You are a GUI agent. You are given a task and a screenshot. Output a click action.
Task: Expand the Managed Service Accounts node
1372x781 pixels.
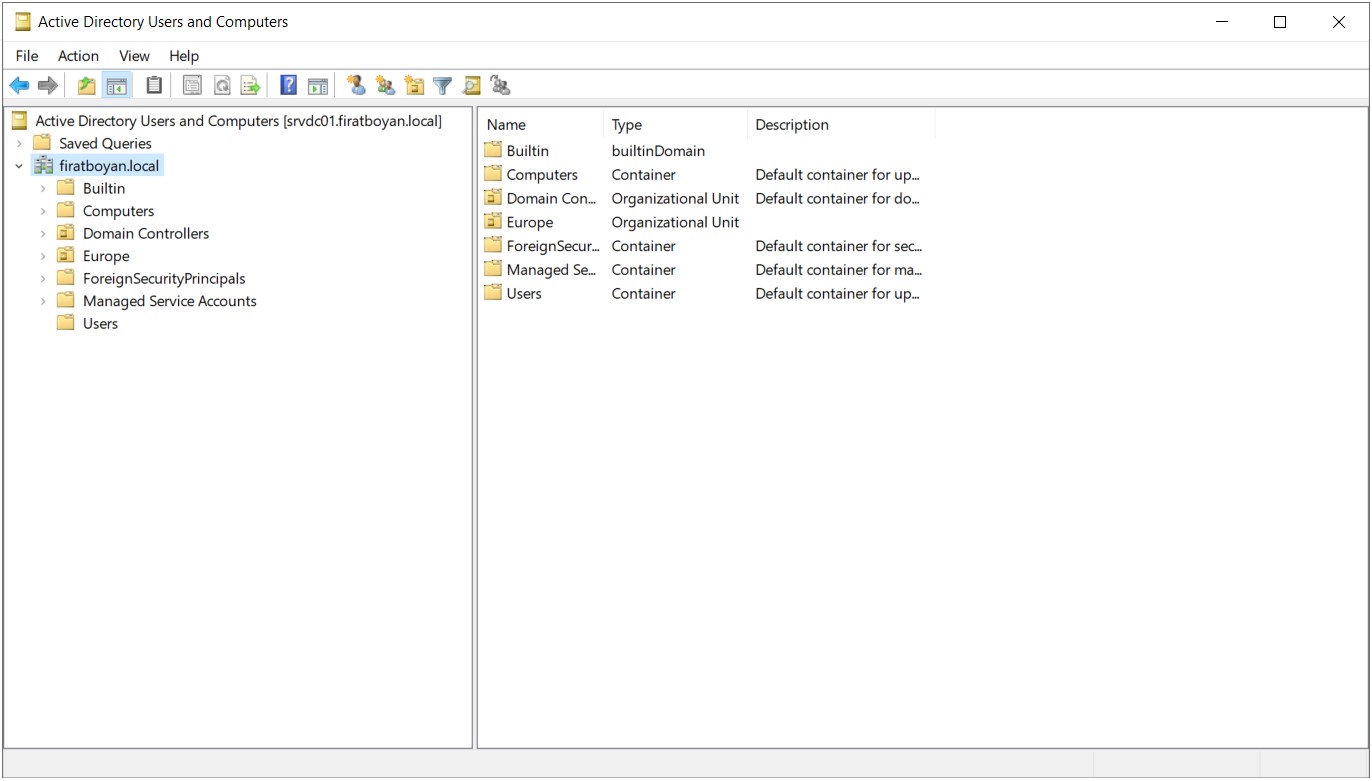point(43,301)
